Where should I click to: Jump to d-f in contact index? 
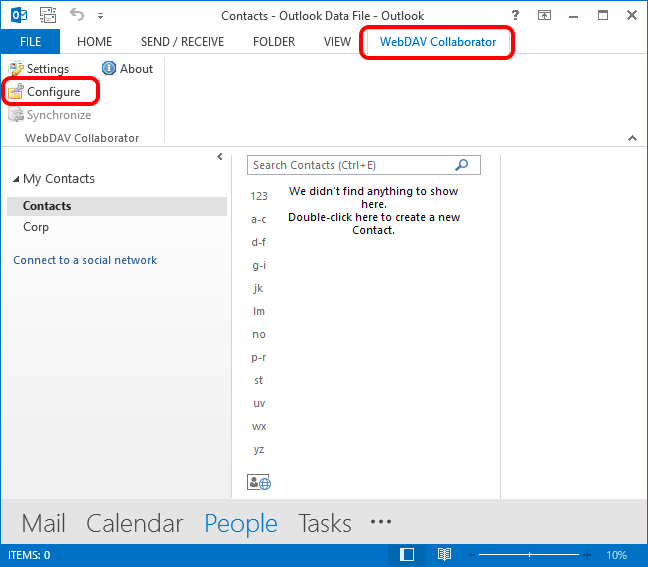pyautogui.click(x=259, y=242)
